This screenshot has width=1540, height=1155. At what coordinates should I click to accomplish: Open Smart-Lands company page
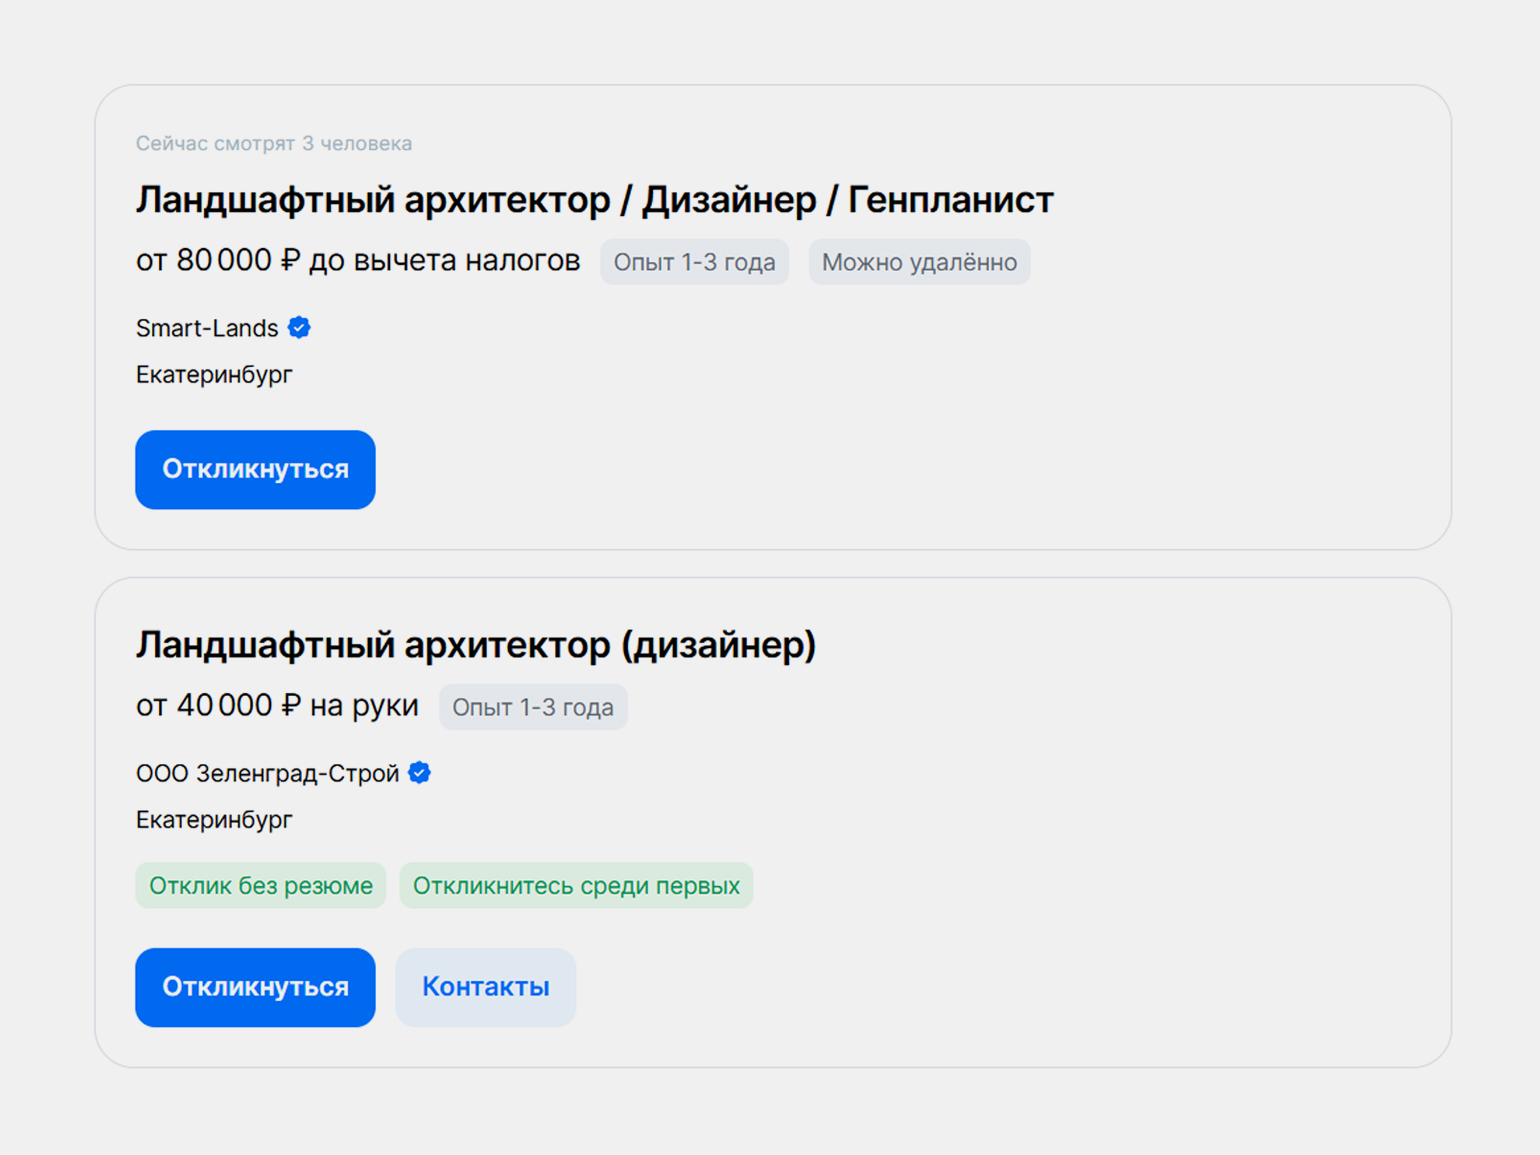click(x=207, y=328)
